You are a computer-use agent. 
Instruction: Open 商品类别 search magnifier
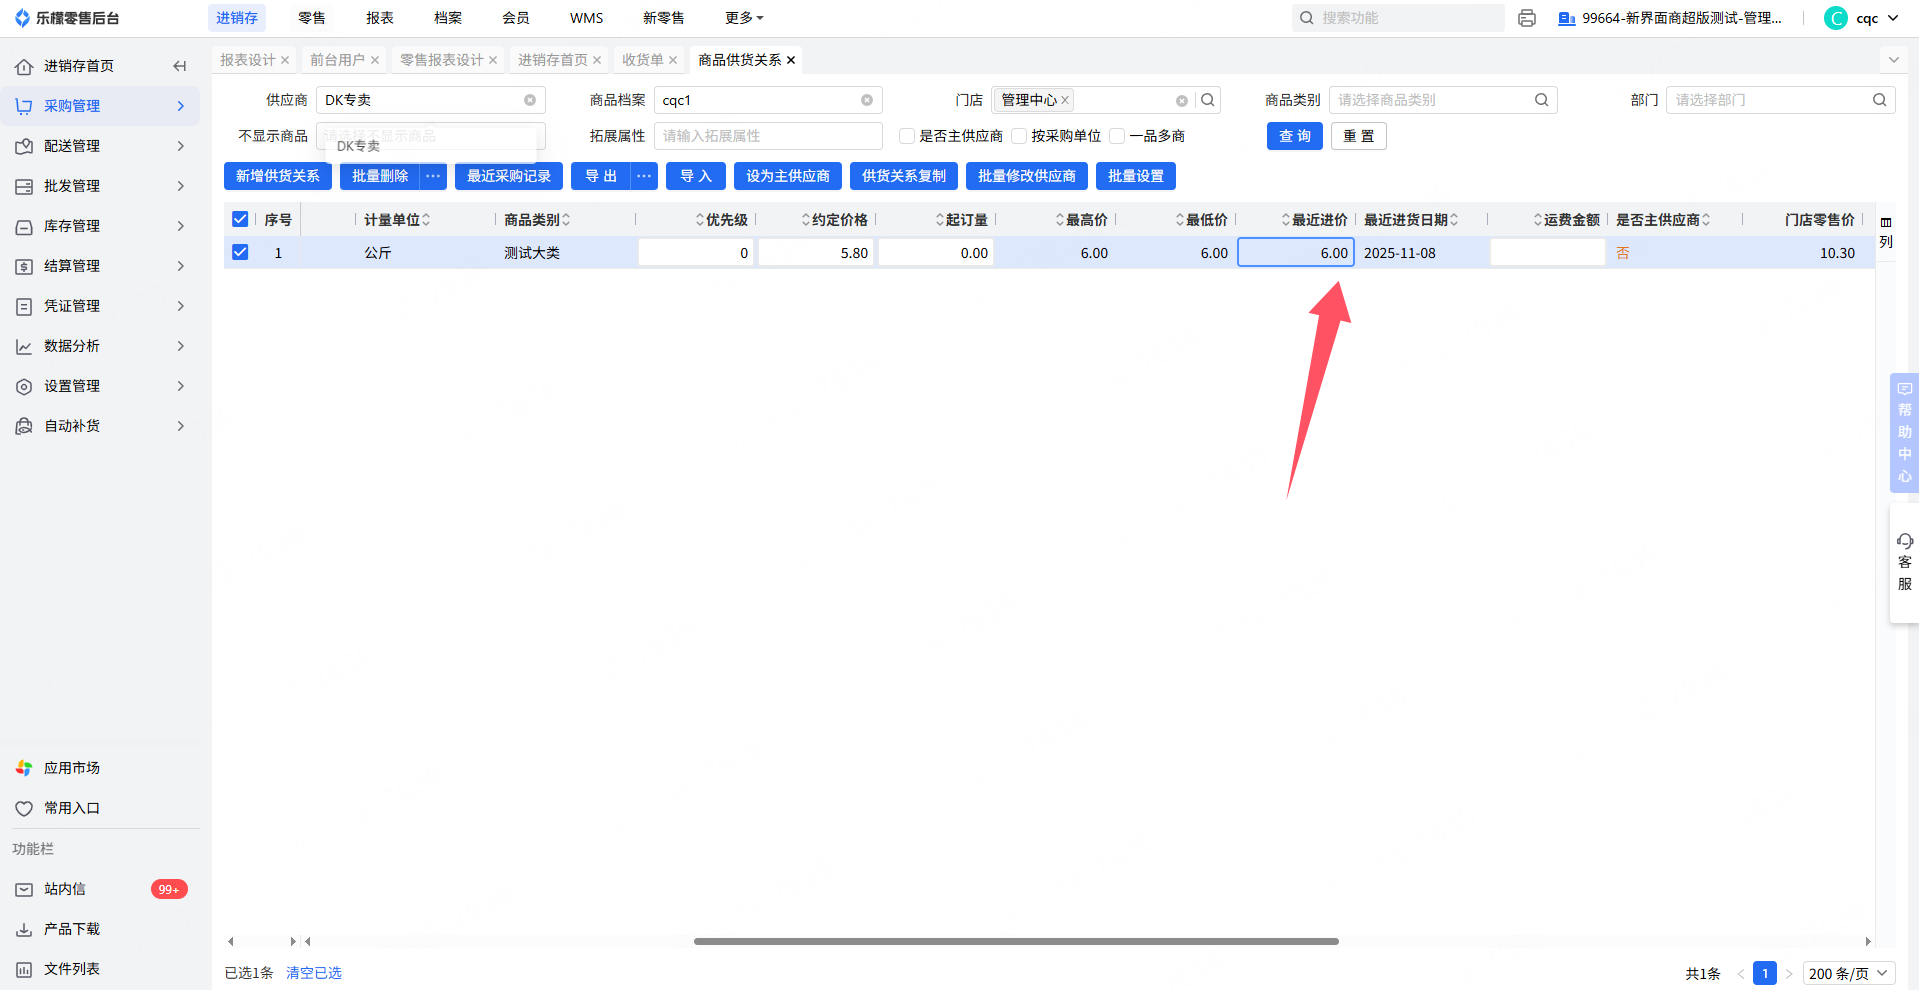point(1542,100)
